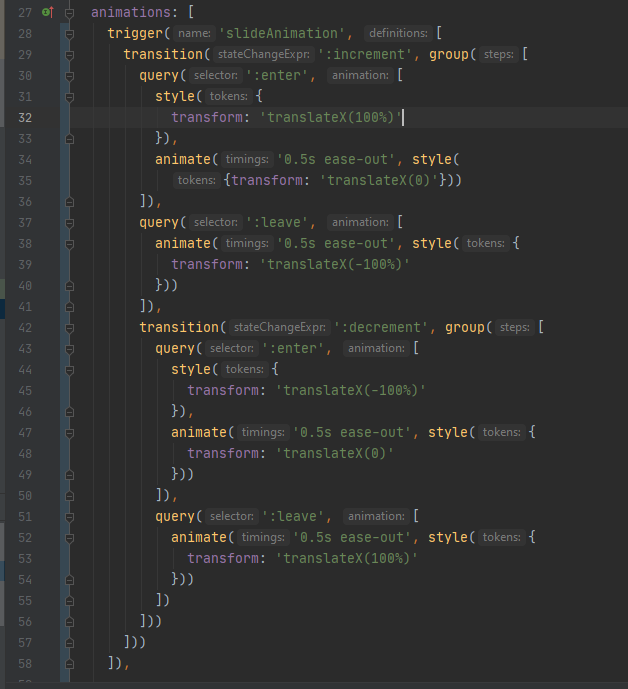Fold the ':leave' query on line 51
The height and width of the screenshot is (689, 628).
pos(69,517)
